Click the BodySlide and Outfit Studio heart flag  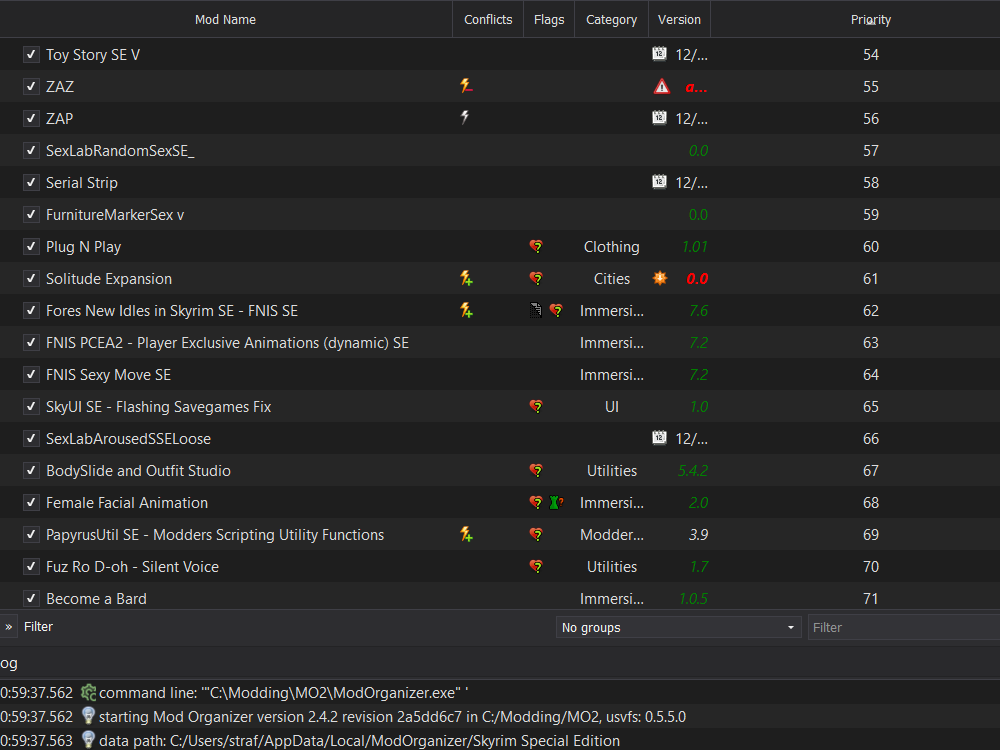536,470
